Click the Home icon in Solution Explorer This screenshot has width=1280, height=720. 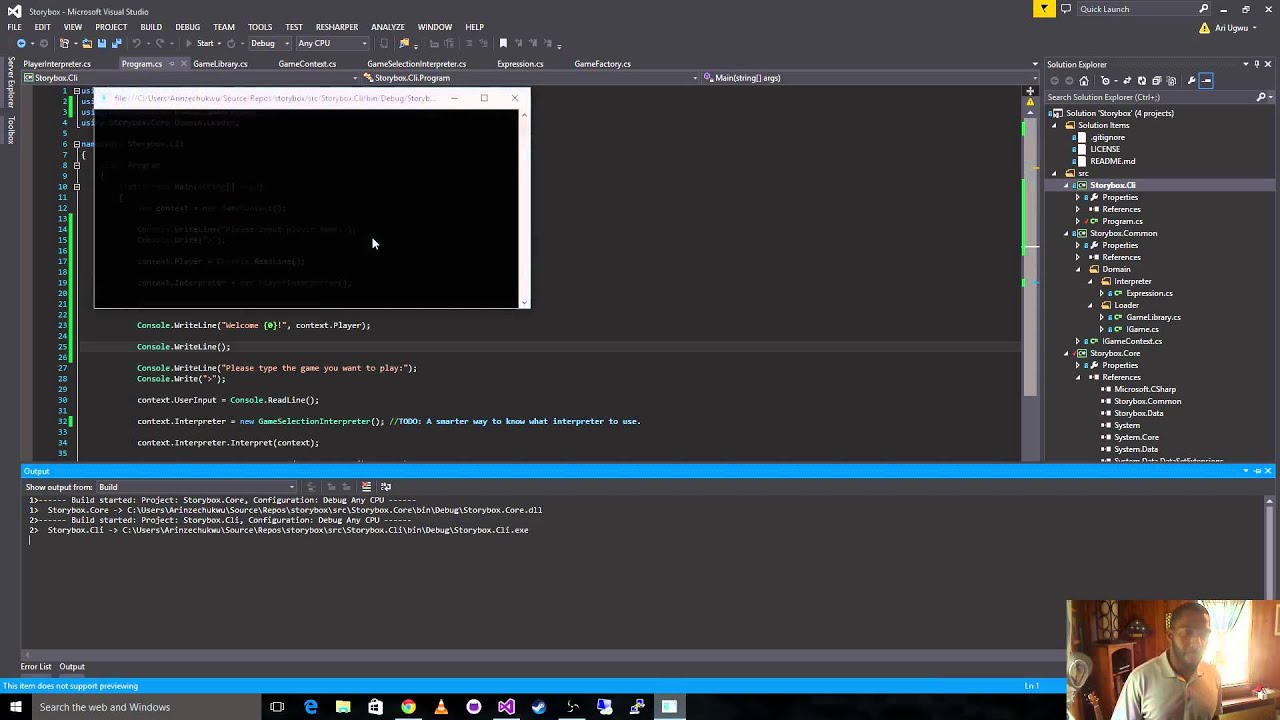[x=1084, y=81]
